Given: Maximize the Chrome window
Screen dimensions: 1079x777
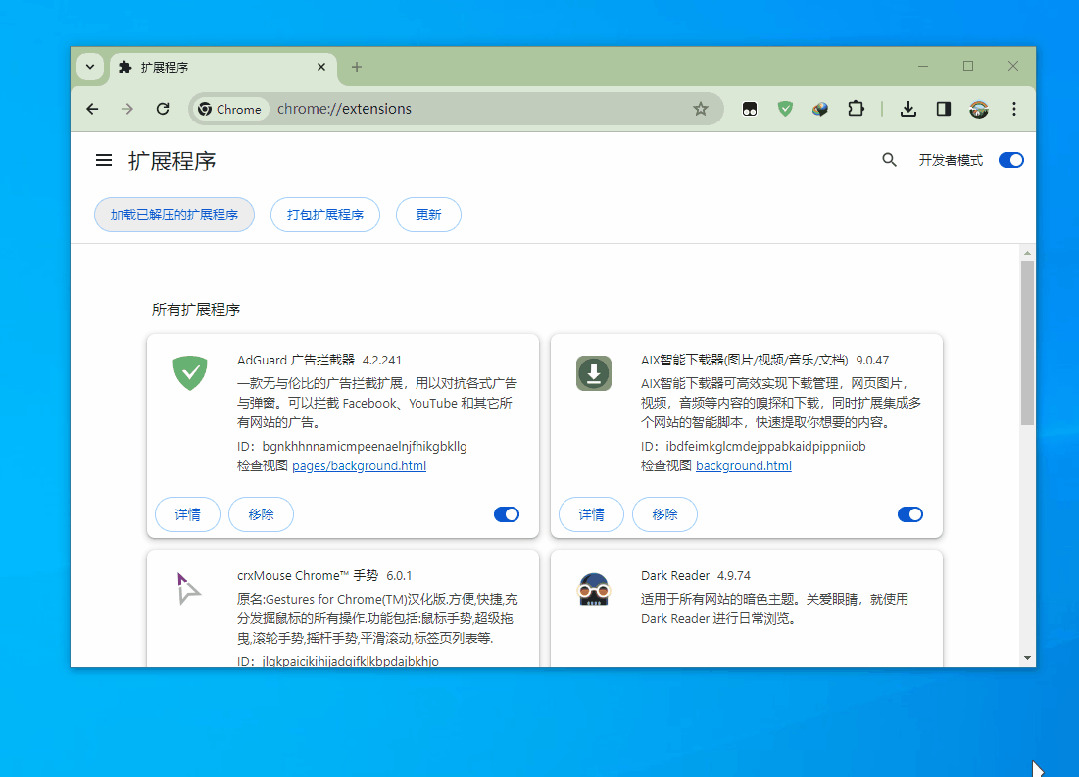Looking at the screenshot, I should (968, 66).
